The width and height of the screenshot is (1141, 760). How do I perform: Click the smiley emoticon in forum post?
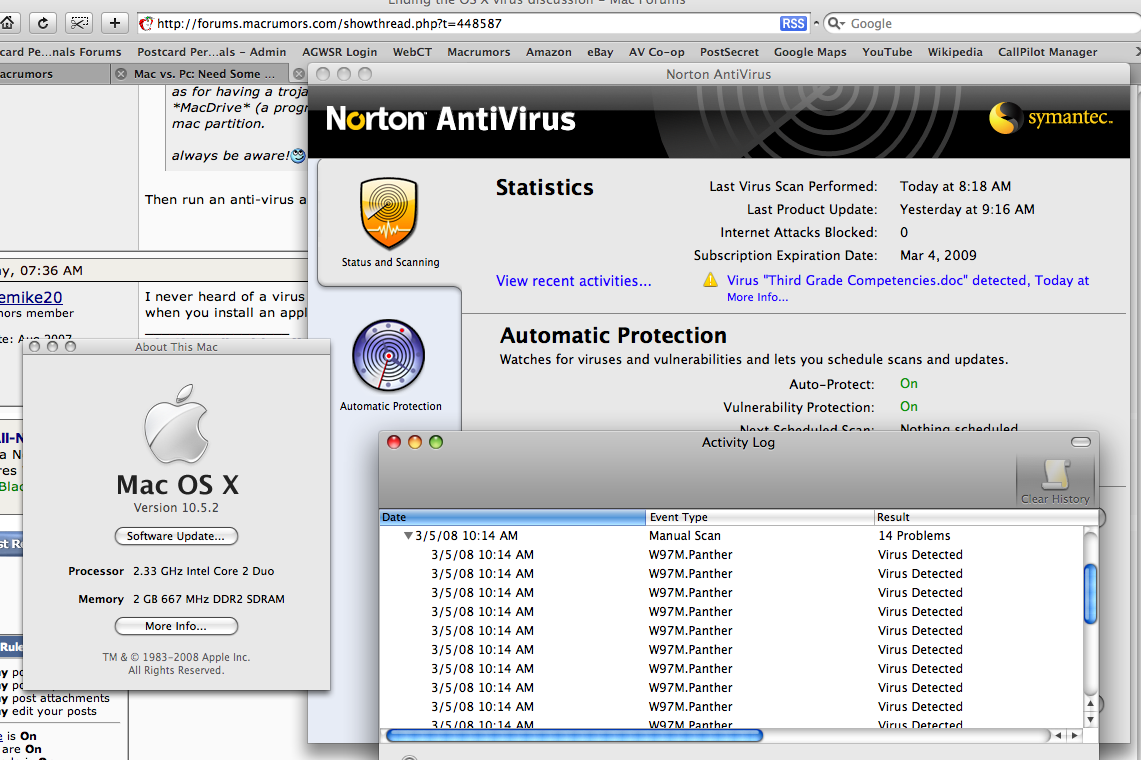click(x=298, y=155)
